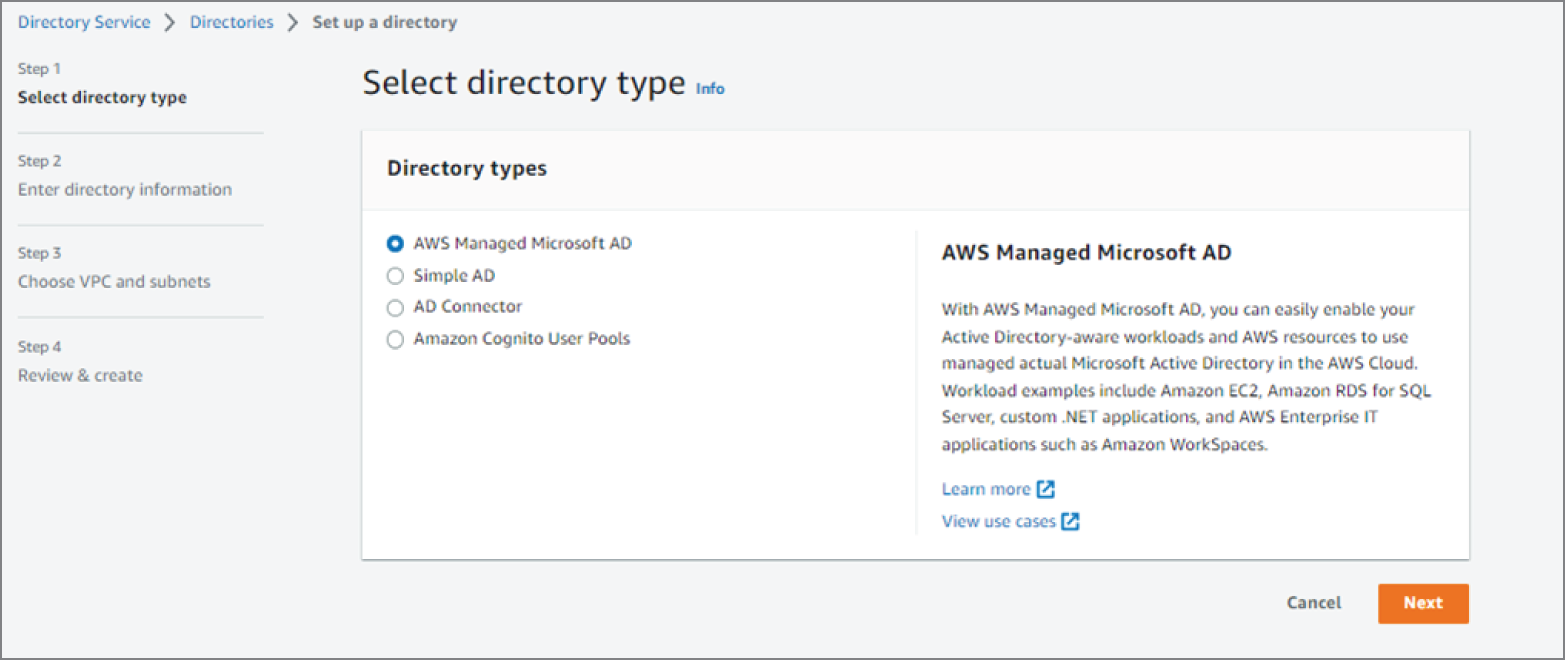The width and height of the screenshot is (1565, 660).
Task: Click the orange Next button
Action: 1423,603
